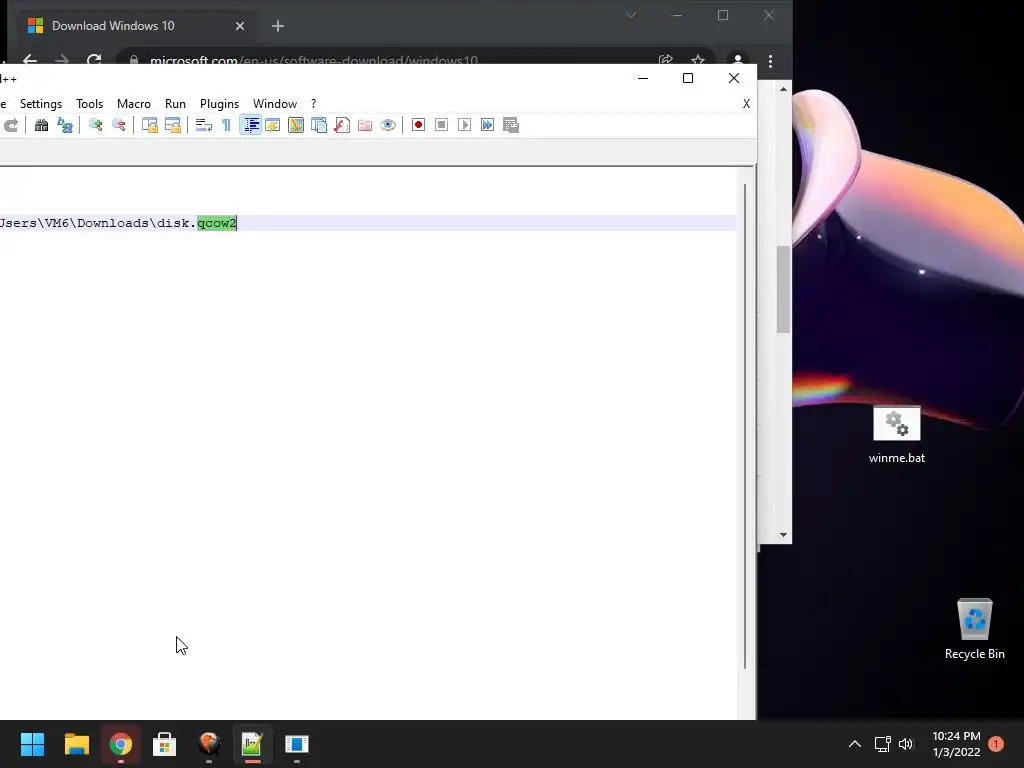Toggle synchronize horizontal scrolling icon
Viewport: 1024px width, 768px height.
pos(173,125)
